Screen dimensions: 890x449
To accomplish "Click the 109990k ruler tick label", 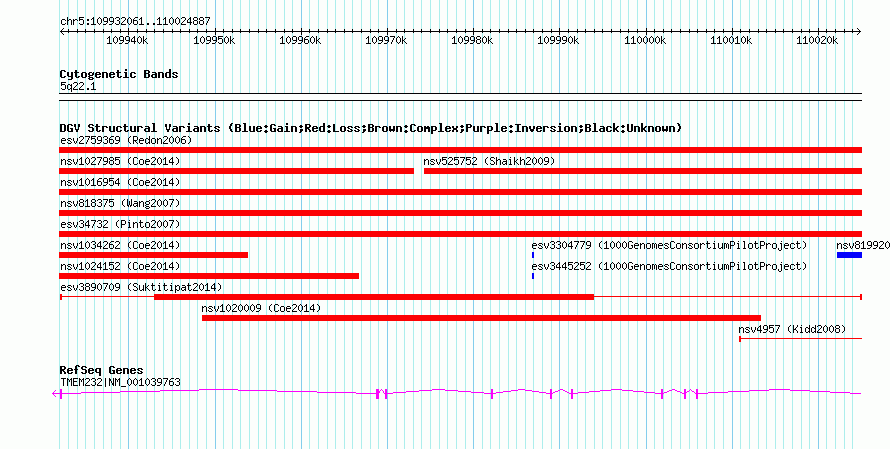I will 559,41.
